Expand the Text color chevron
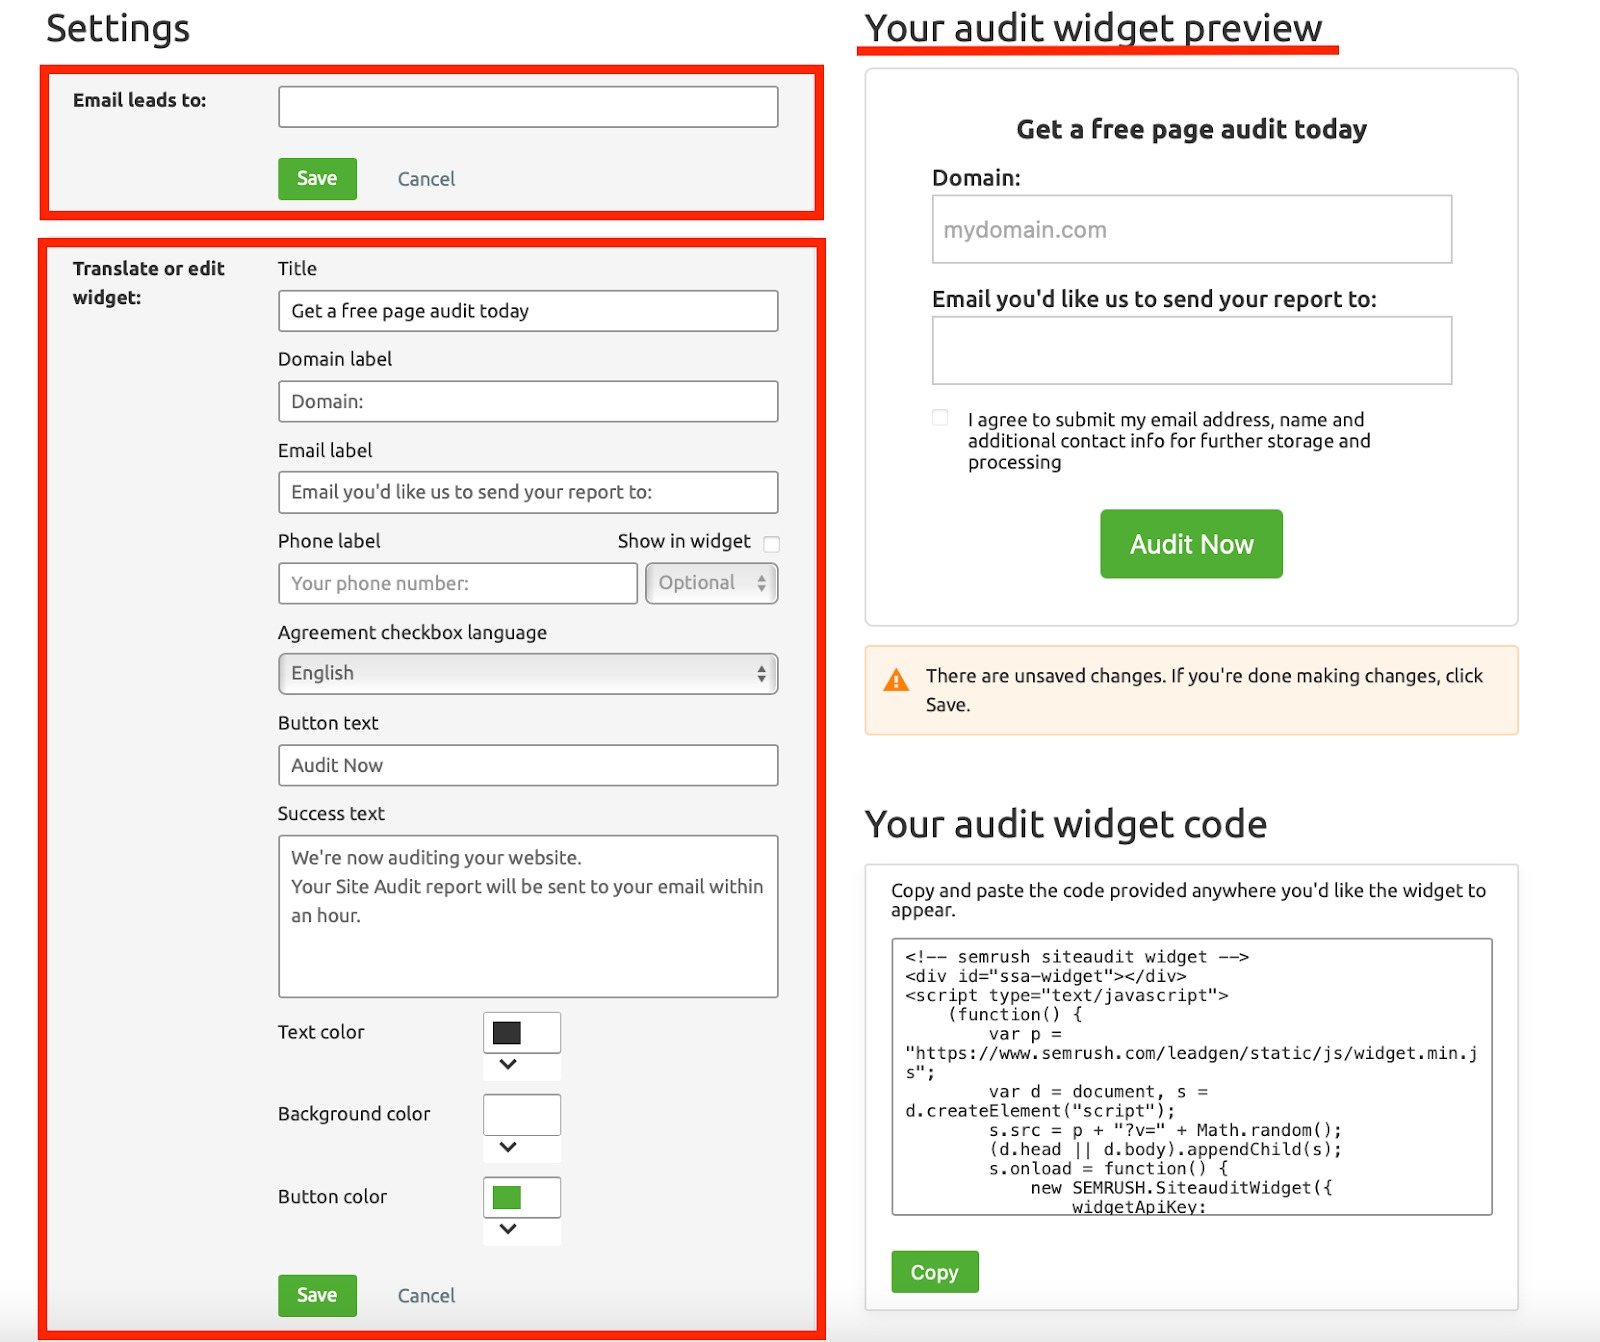The height and width of the screenshot is (1342, 1600). pyautogui.click(x=508, y=1065)
